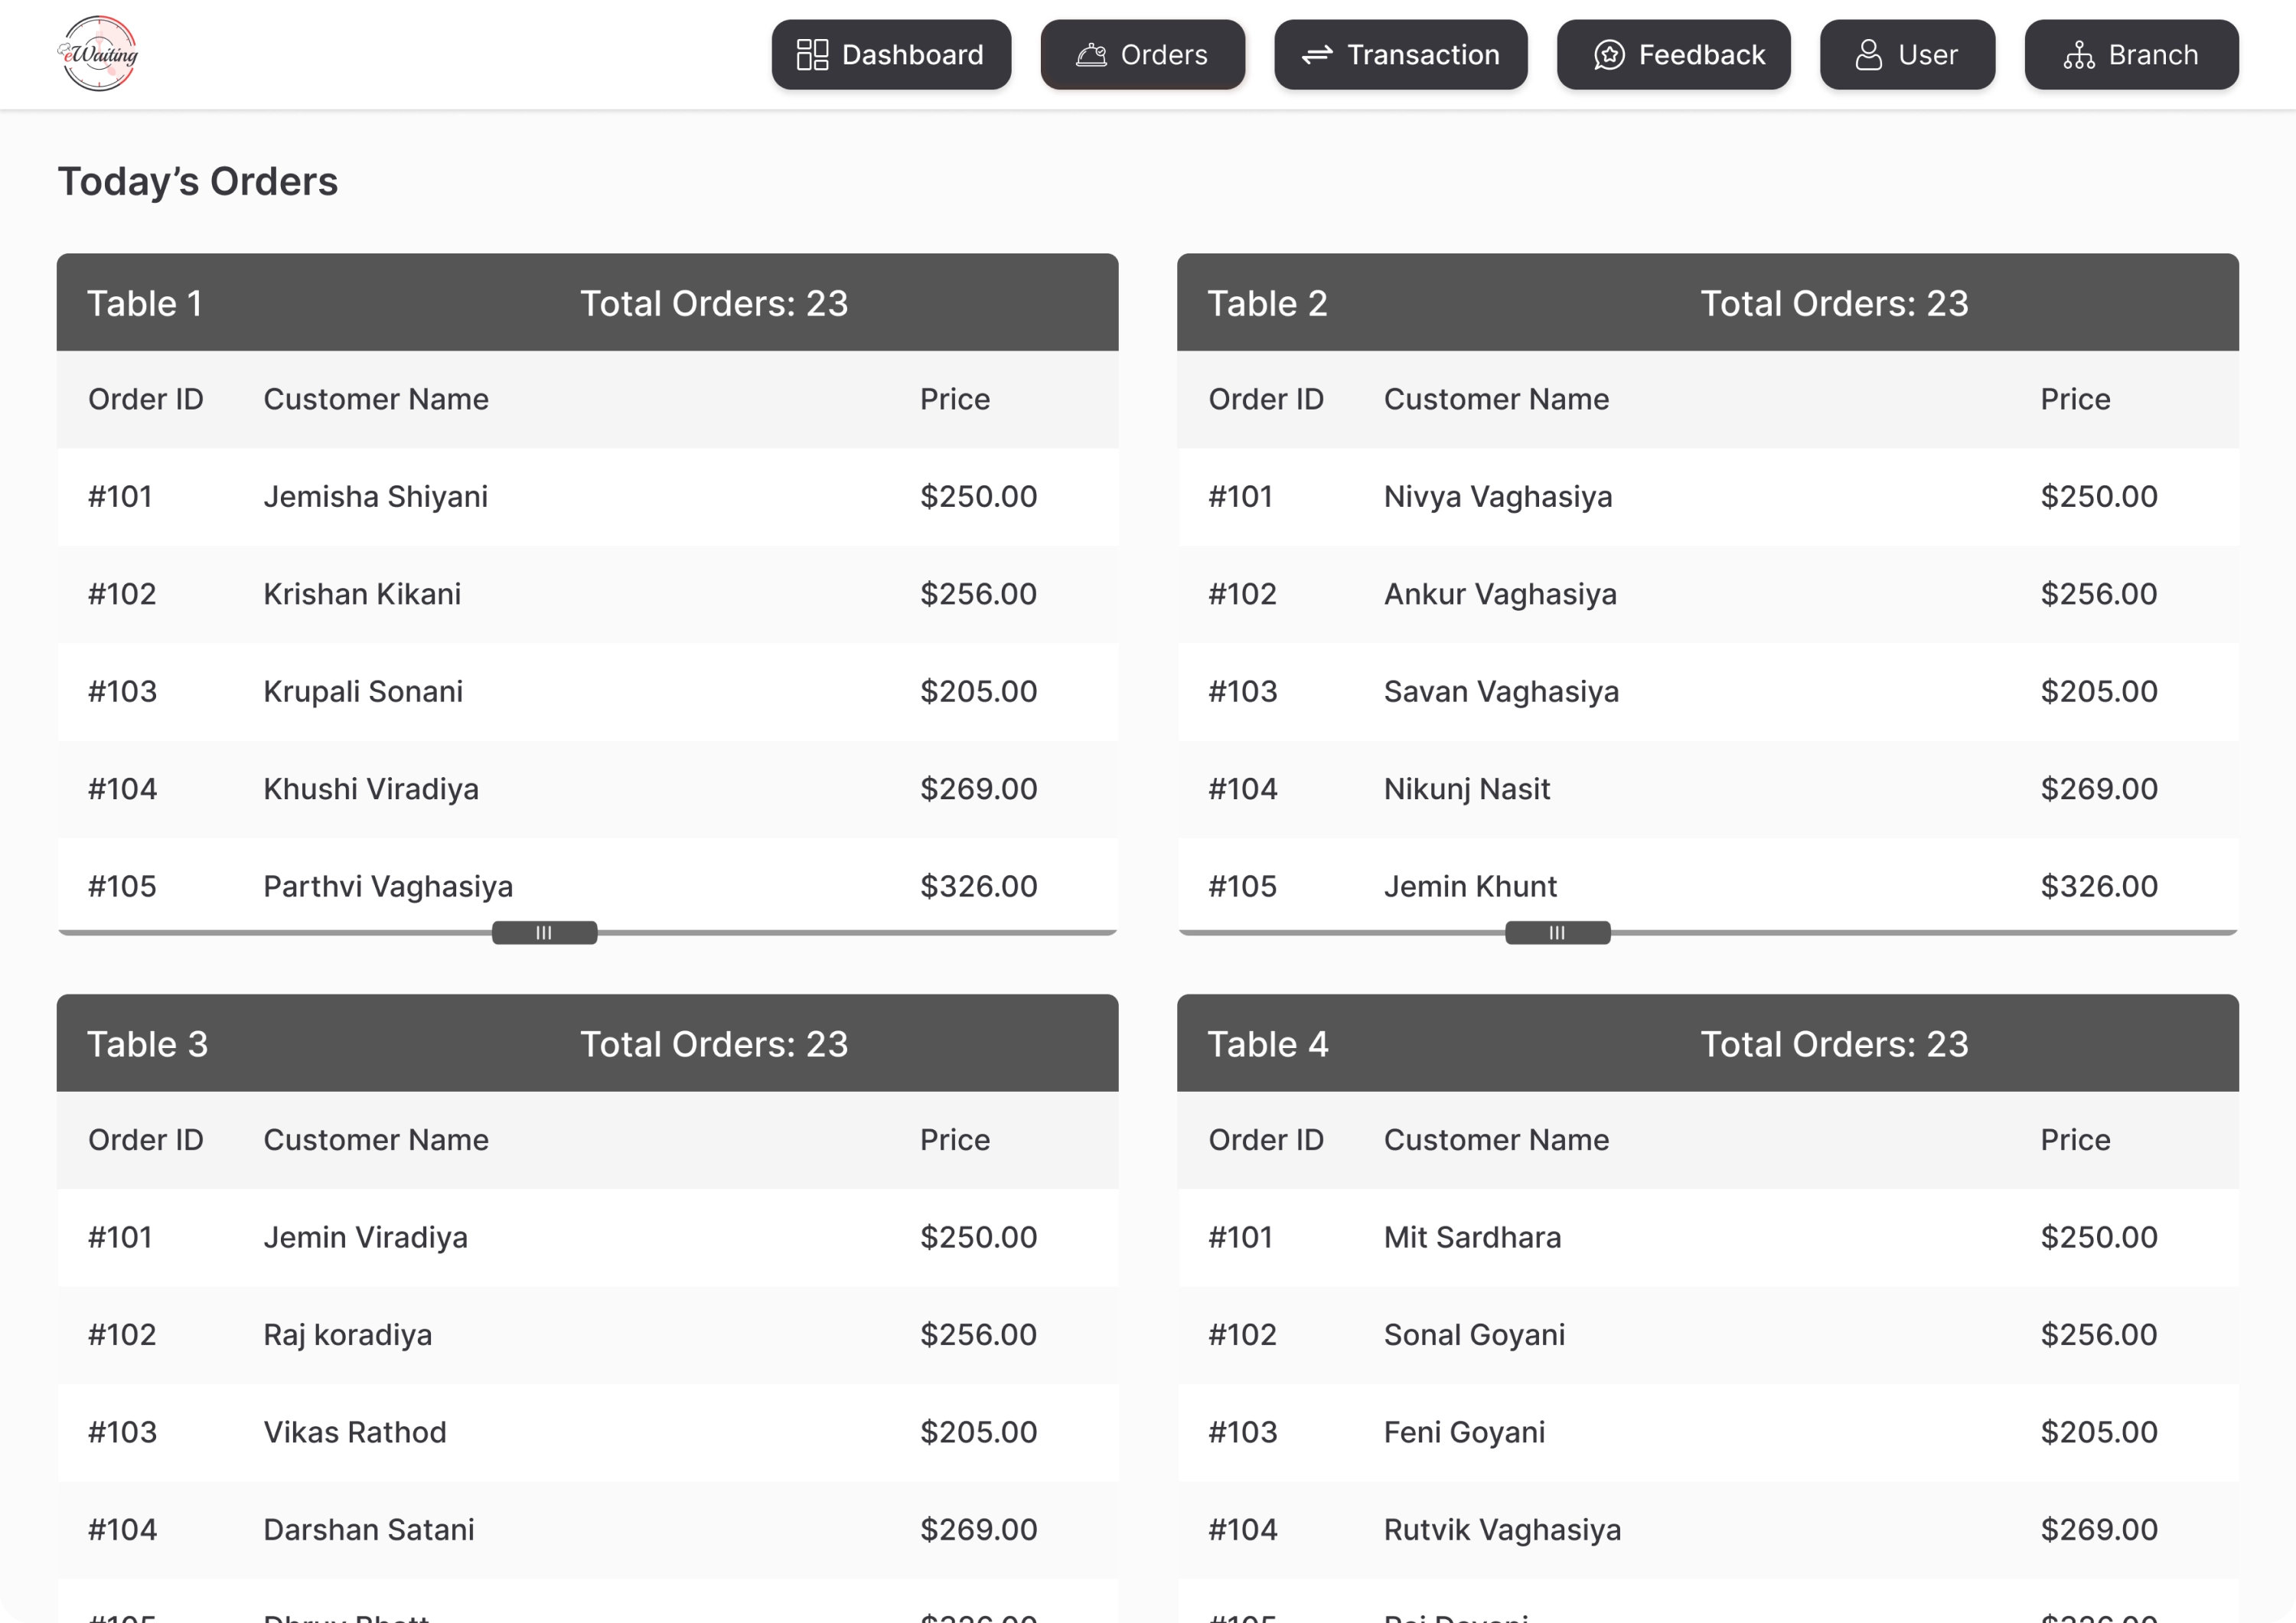The width and height of the screenshot is (2296, 1623).
Task: Open the Orders navigation item
Action: (1142, 54)
